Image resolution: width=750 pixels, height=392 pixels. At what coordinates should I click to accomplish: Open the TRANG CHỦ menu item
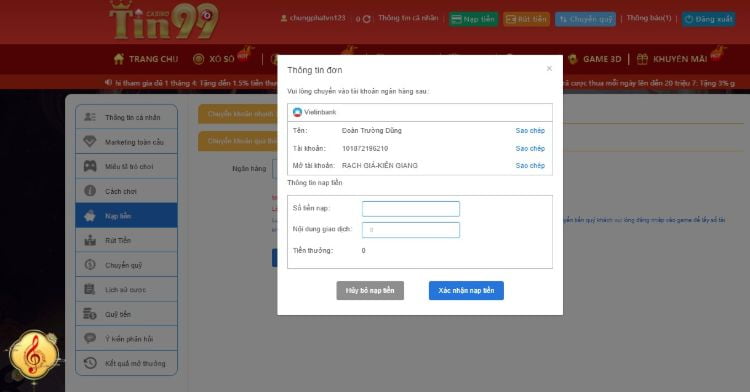146,59
